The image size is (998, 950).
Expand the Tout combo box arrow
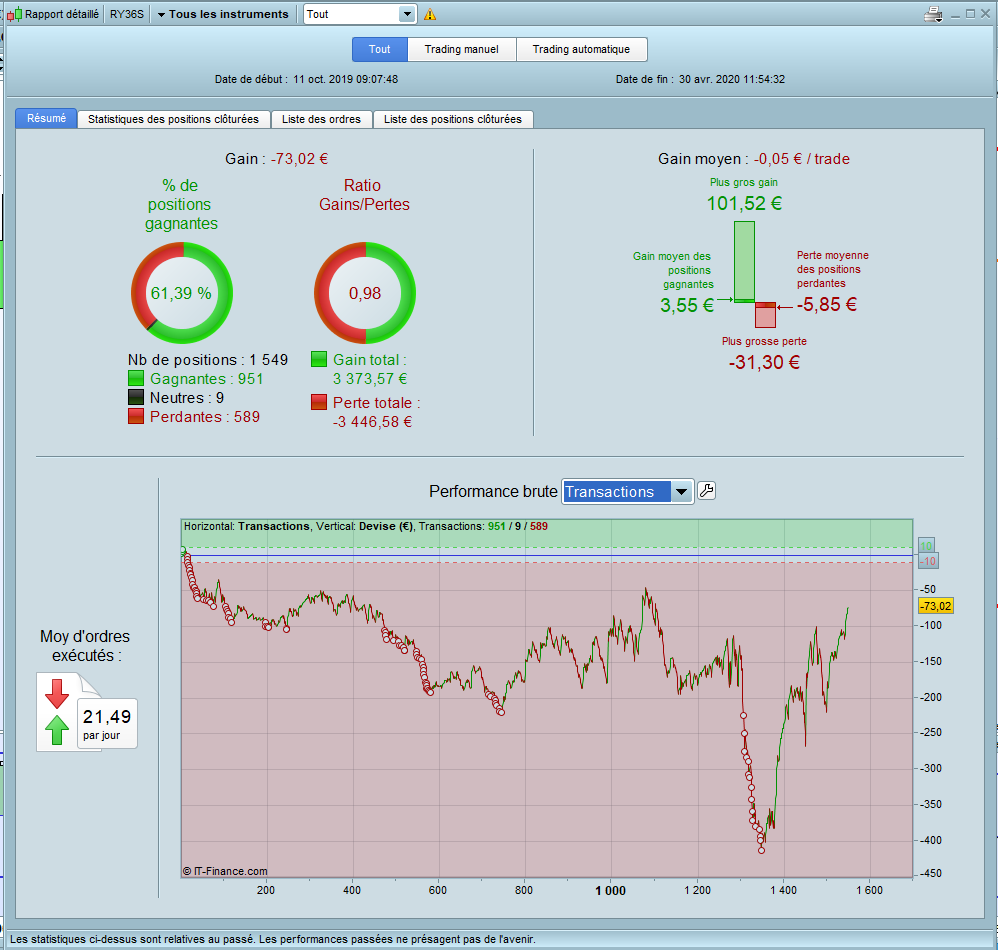(x=407, y=14)
